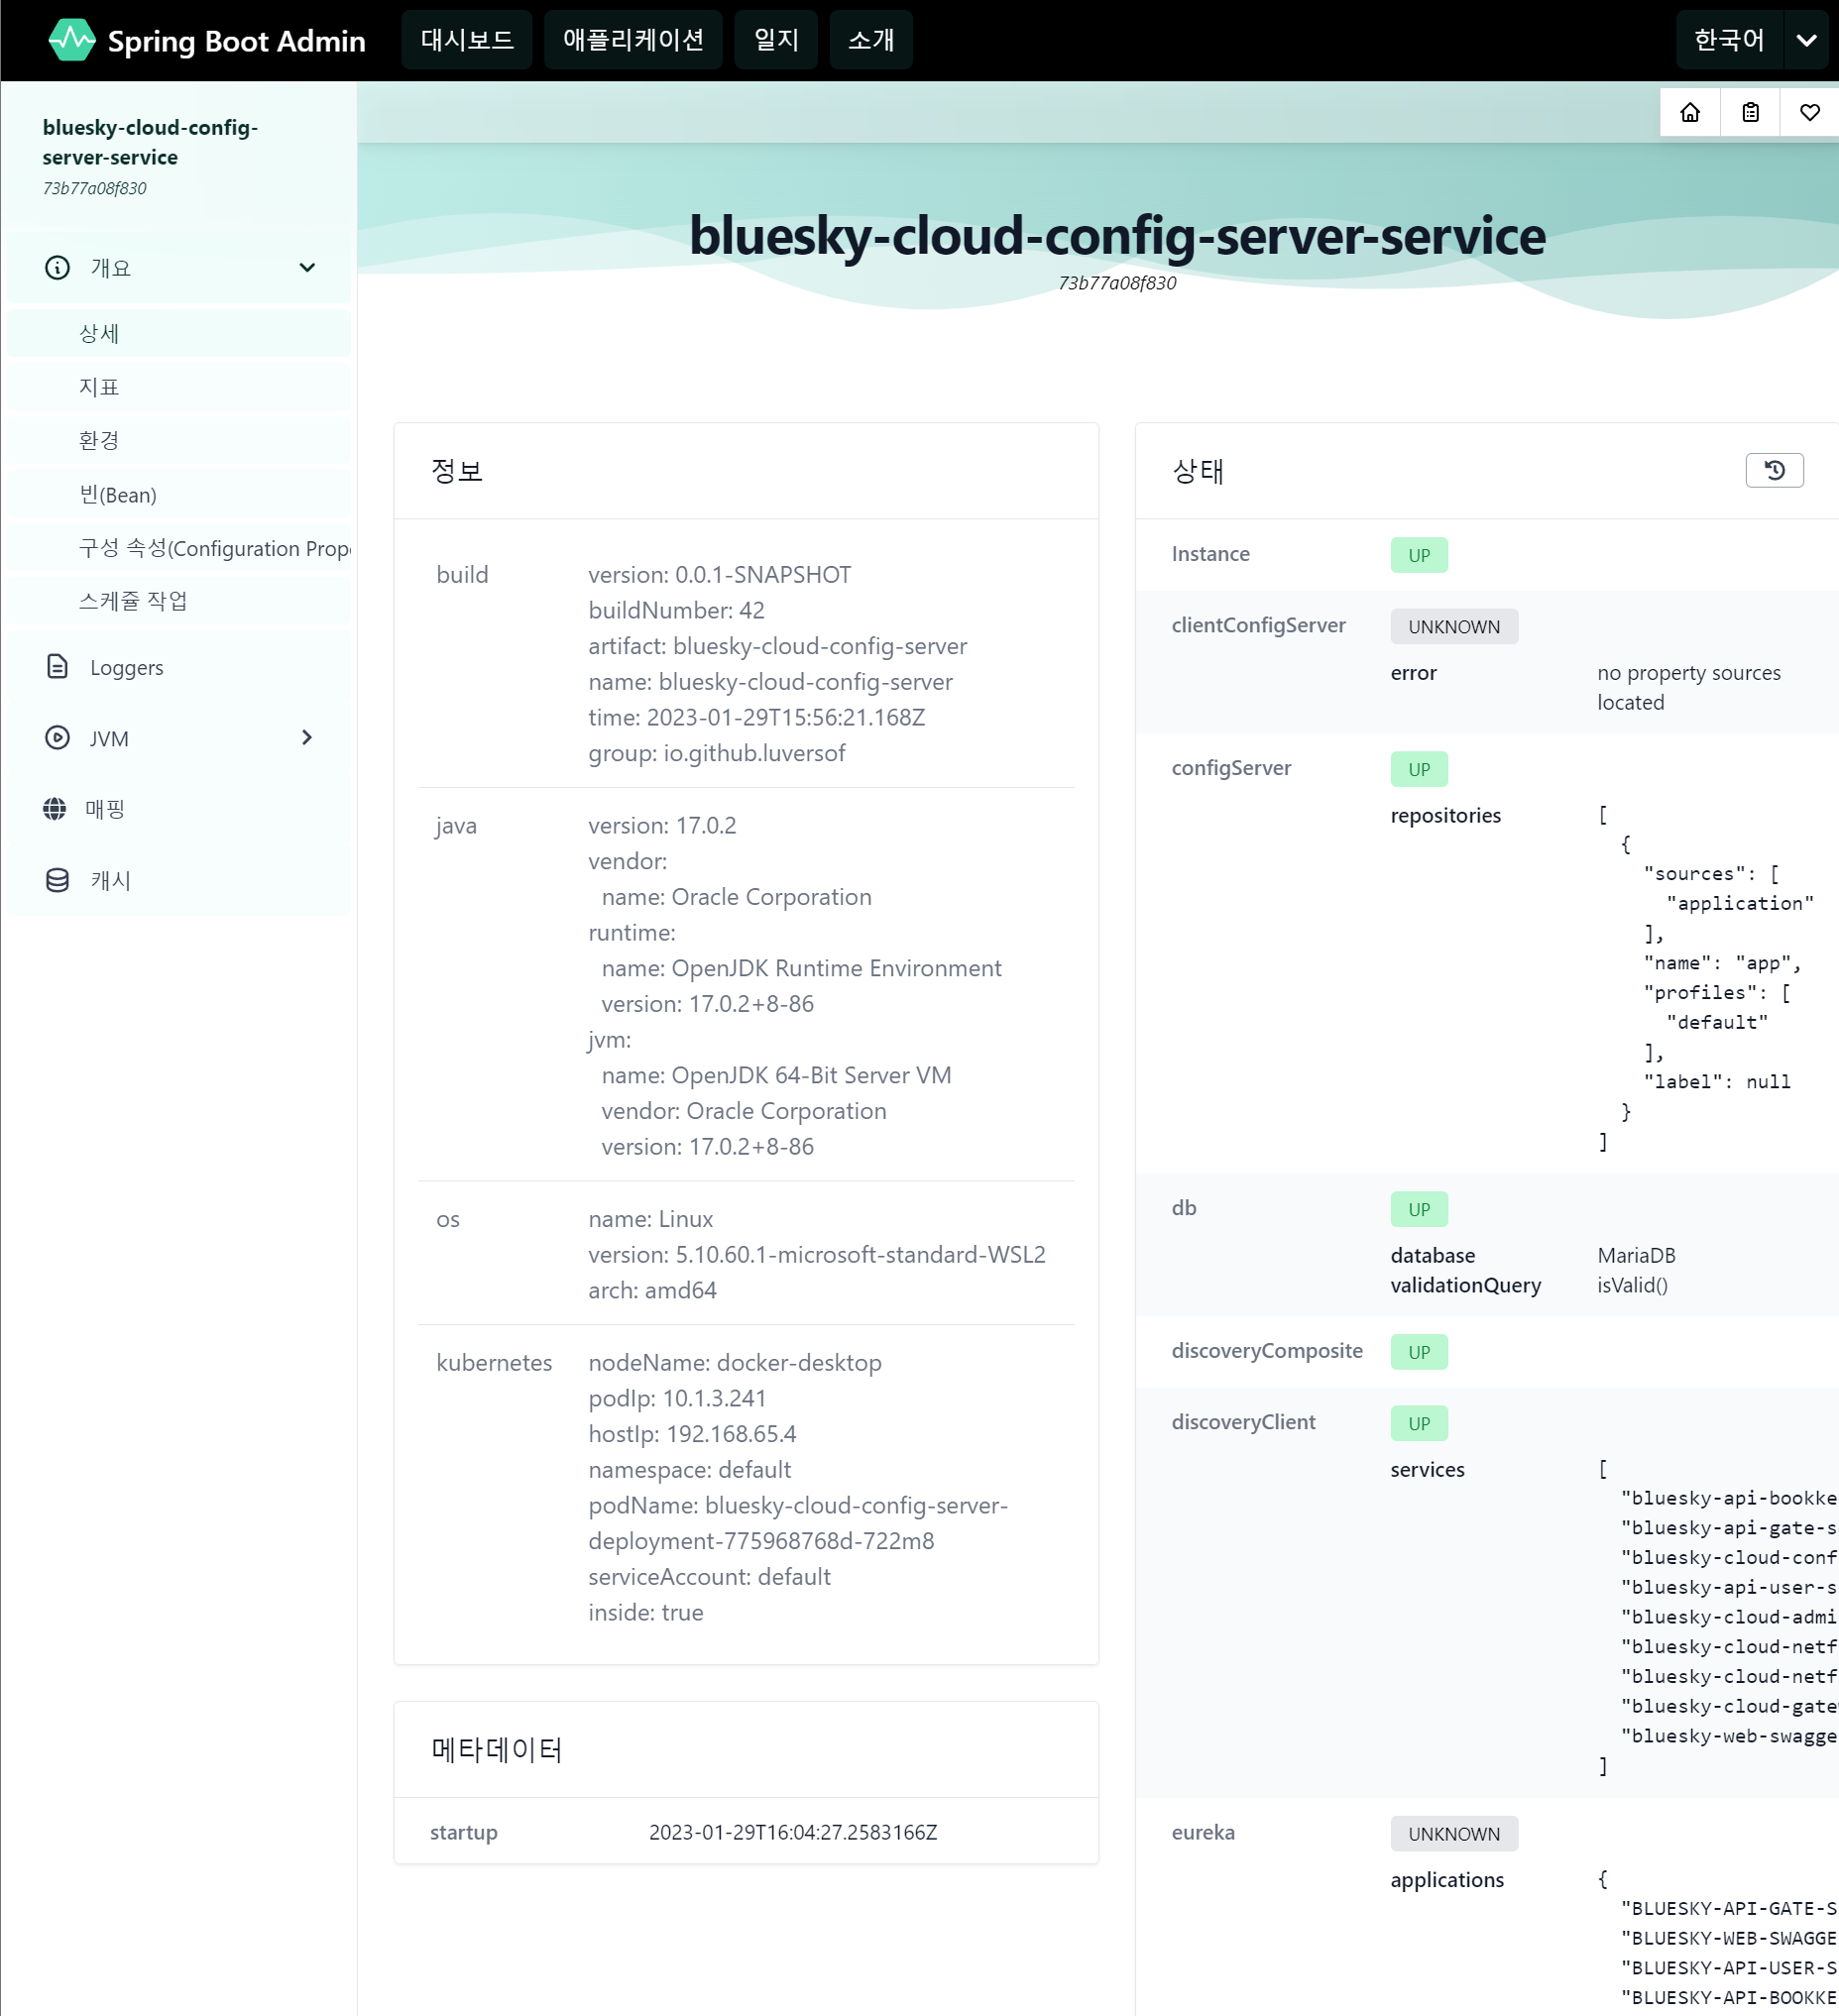Viewport: 1839px width, 2016px height.
Task: Click the discoveryClient UP badge
Action: [1418, 1423]
